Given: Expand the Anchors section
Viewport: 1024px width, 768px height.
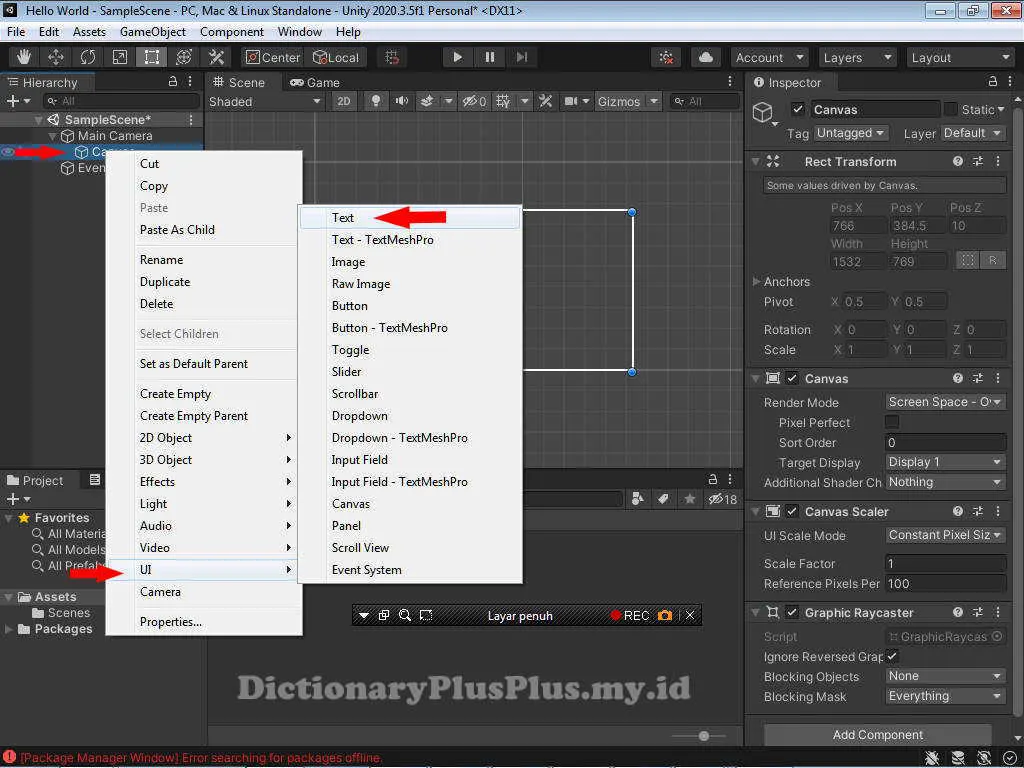Looking at the screenshot, I should click(x=756, y=281).
